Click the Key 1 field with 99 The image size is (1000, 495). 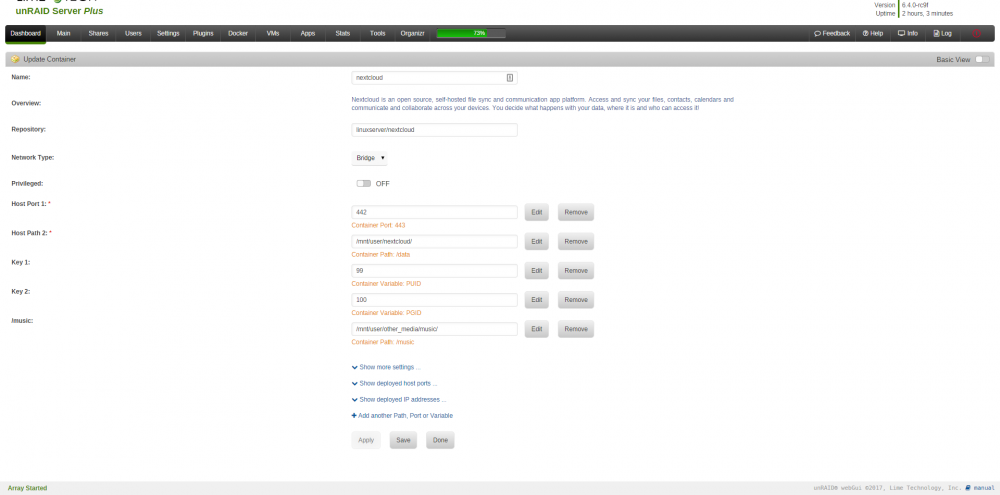(x=434, y=270)
